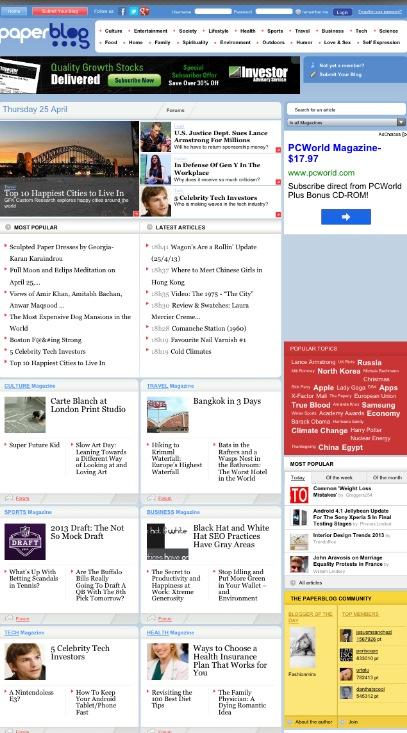Open the Twitter follow icon
Screen dimensions: 407x733
(134, 12)
